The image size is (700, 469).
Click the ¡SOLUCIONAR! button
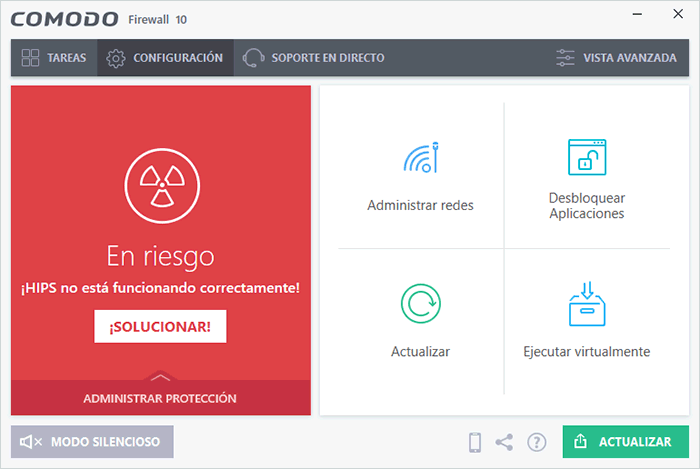160,327
